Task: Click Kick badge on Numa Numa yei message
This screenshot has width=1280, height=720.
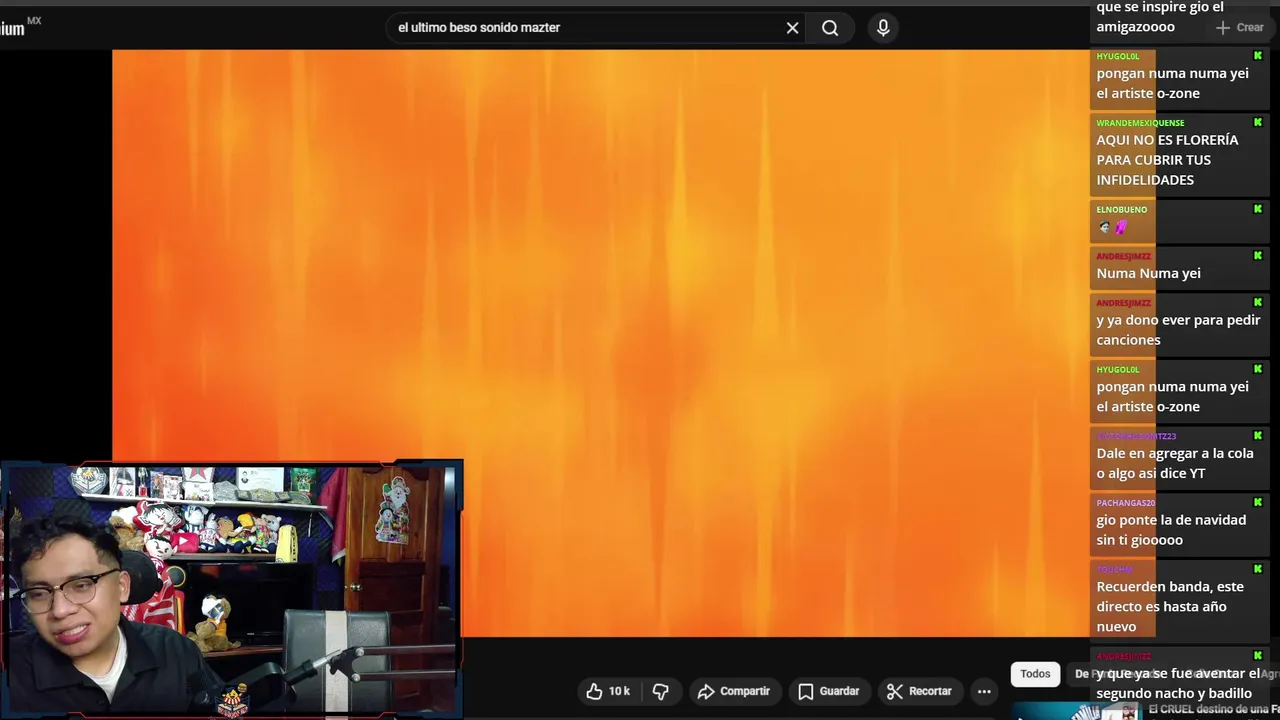Action: [1257, 256]
